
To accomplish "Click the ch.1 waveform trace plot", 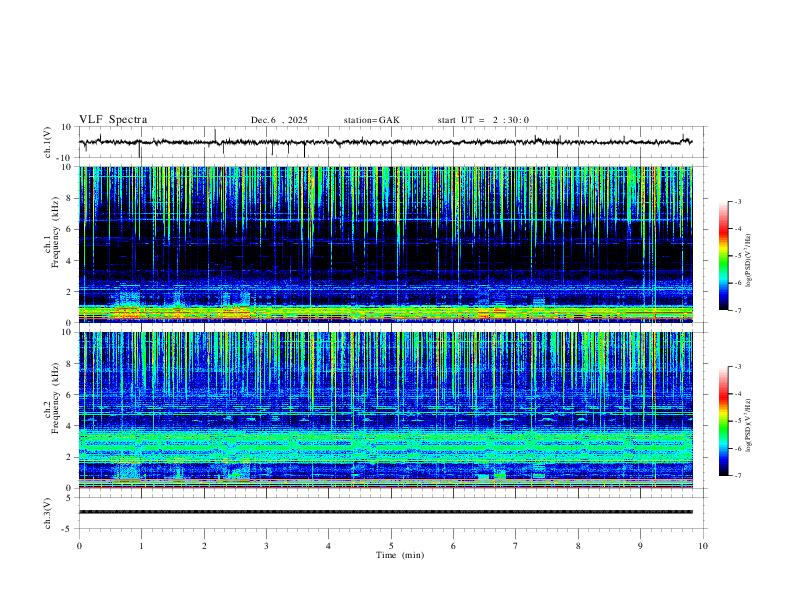I will coord(385,142).
